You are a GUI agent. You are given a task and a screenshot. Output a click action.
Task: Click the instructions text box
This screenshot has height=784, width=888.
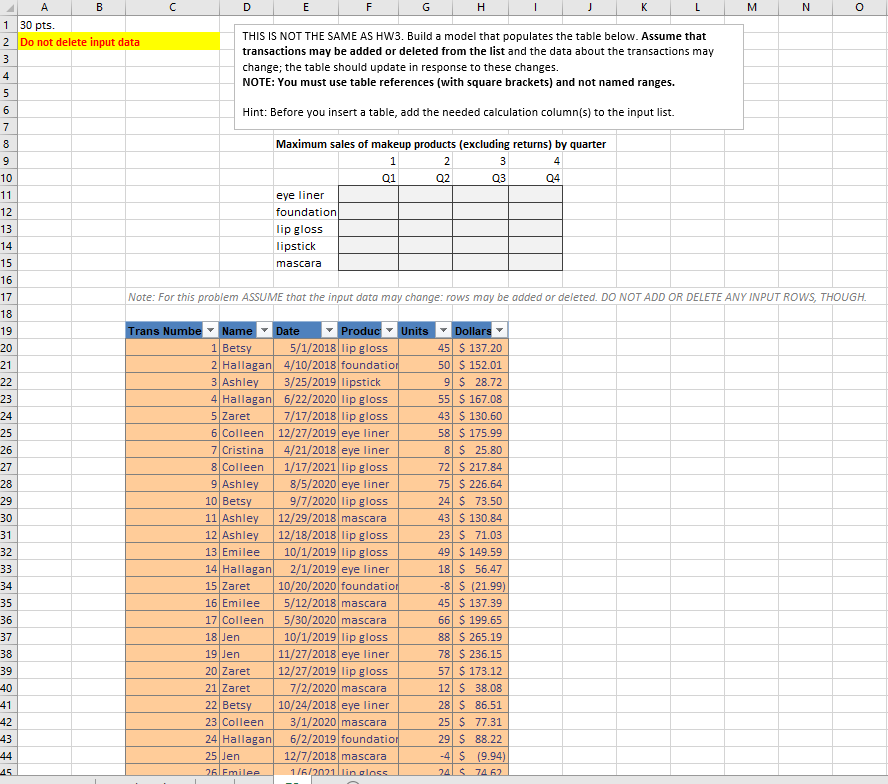click(x=489, y=77)
